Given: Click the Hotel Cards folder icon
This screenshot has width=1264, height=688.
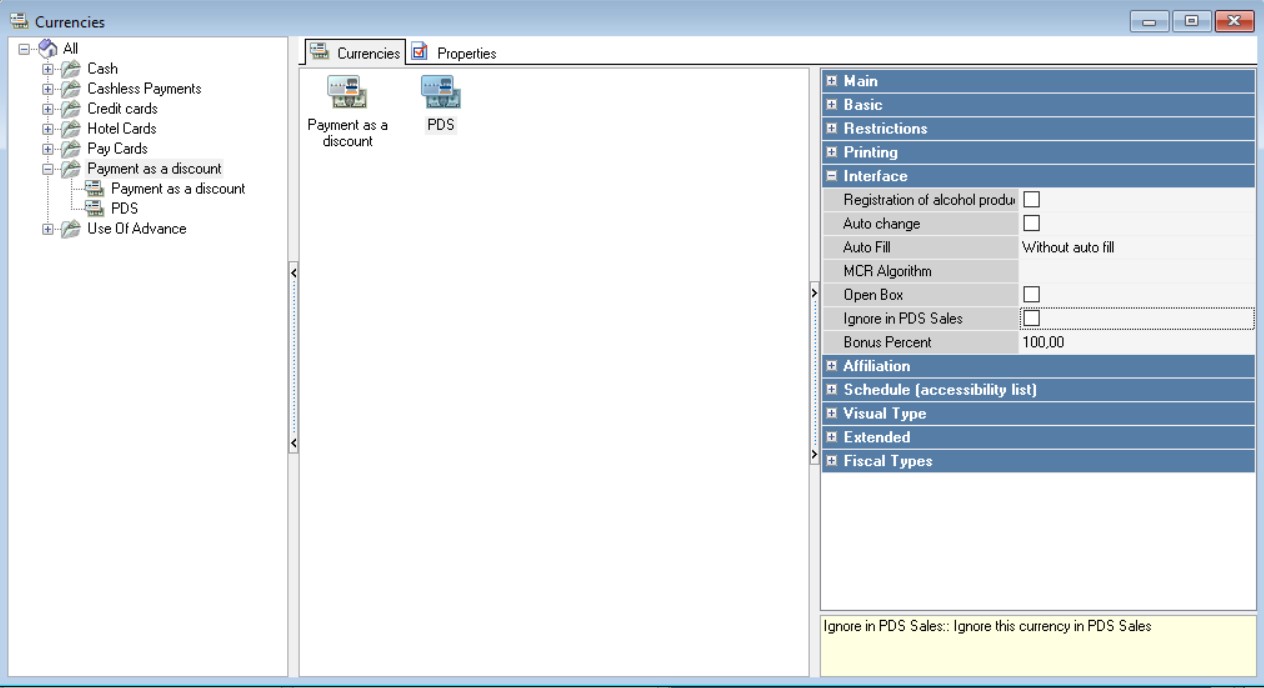Looking at the screenshot, I should click(x=70, y=129).
